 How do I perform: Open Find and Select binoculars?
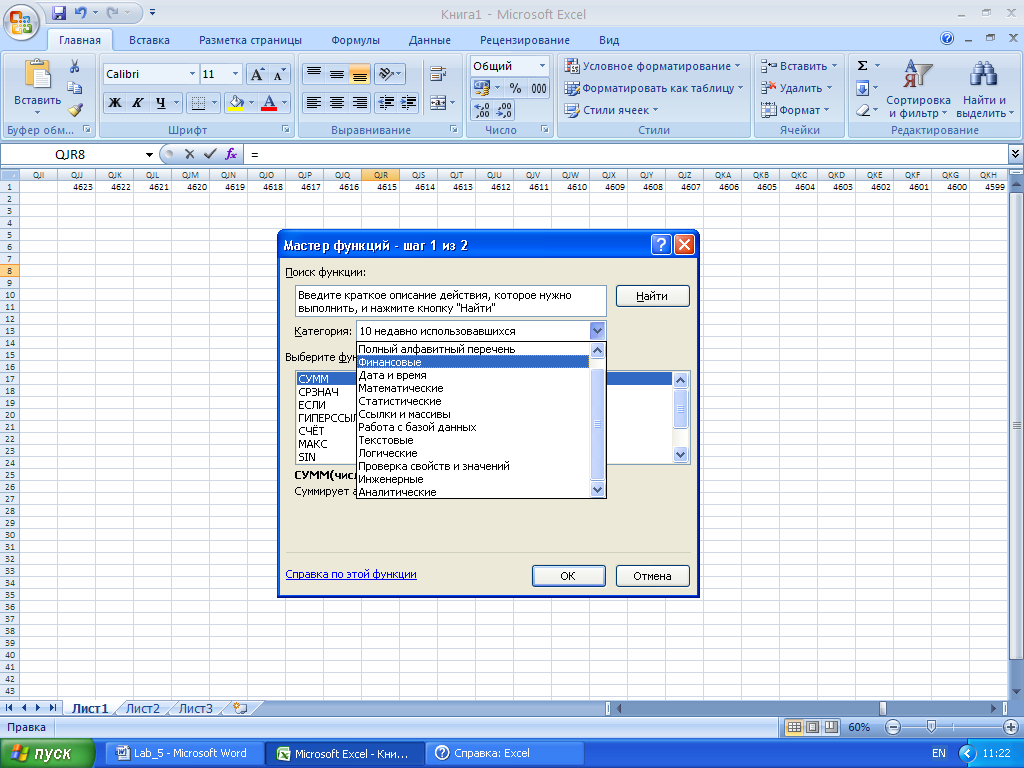pos(983,89)
